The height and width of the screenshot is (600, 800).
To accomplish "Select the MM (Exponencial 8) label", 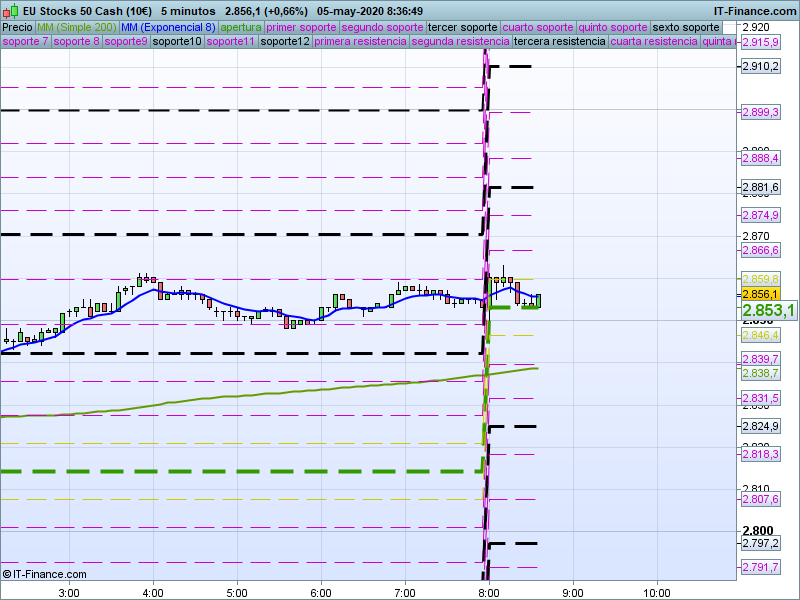I will click(168, 28).
